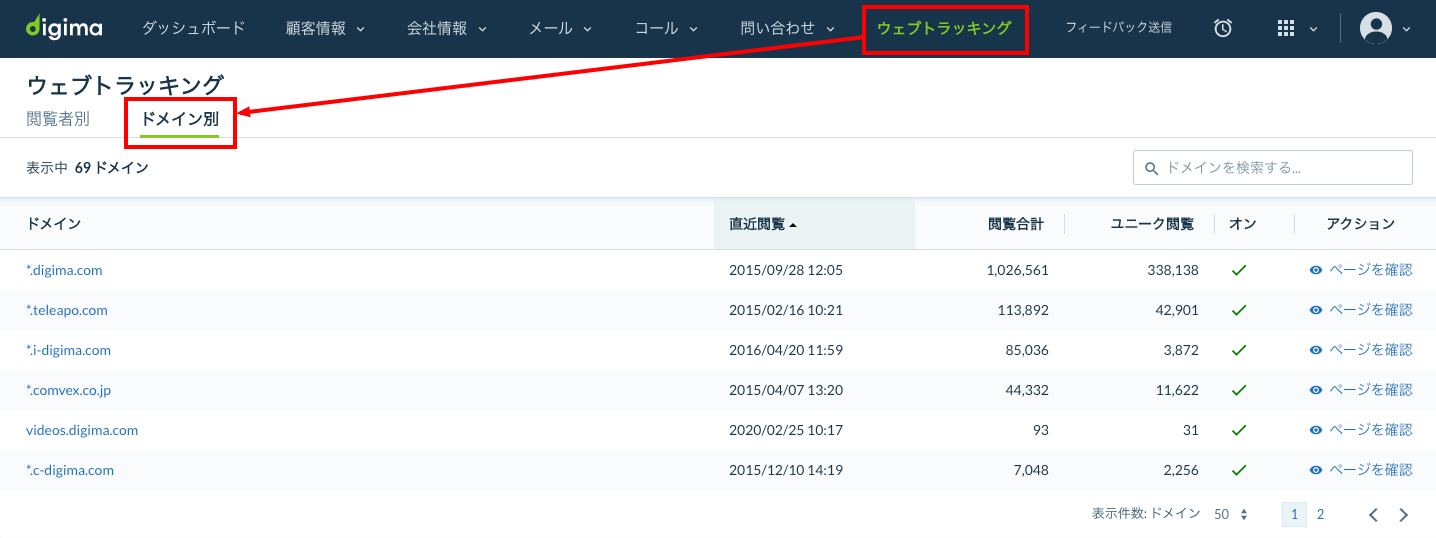
Task: Click the 2020/02/25 10:17 date cell
Action: 786,430
